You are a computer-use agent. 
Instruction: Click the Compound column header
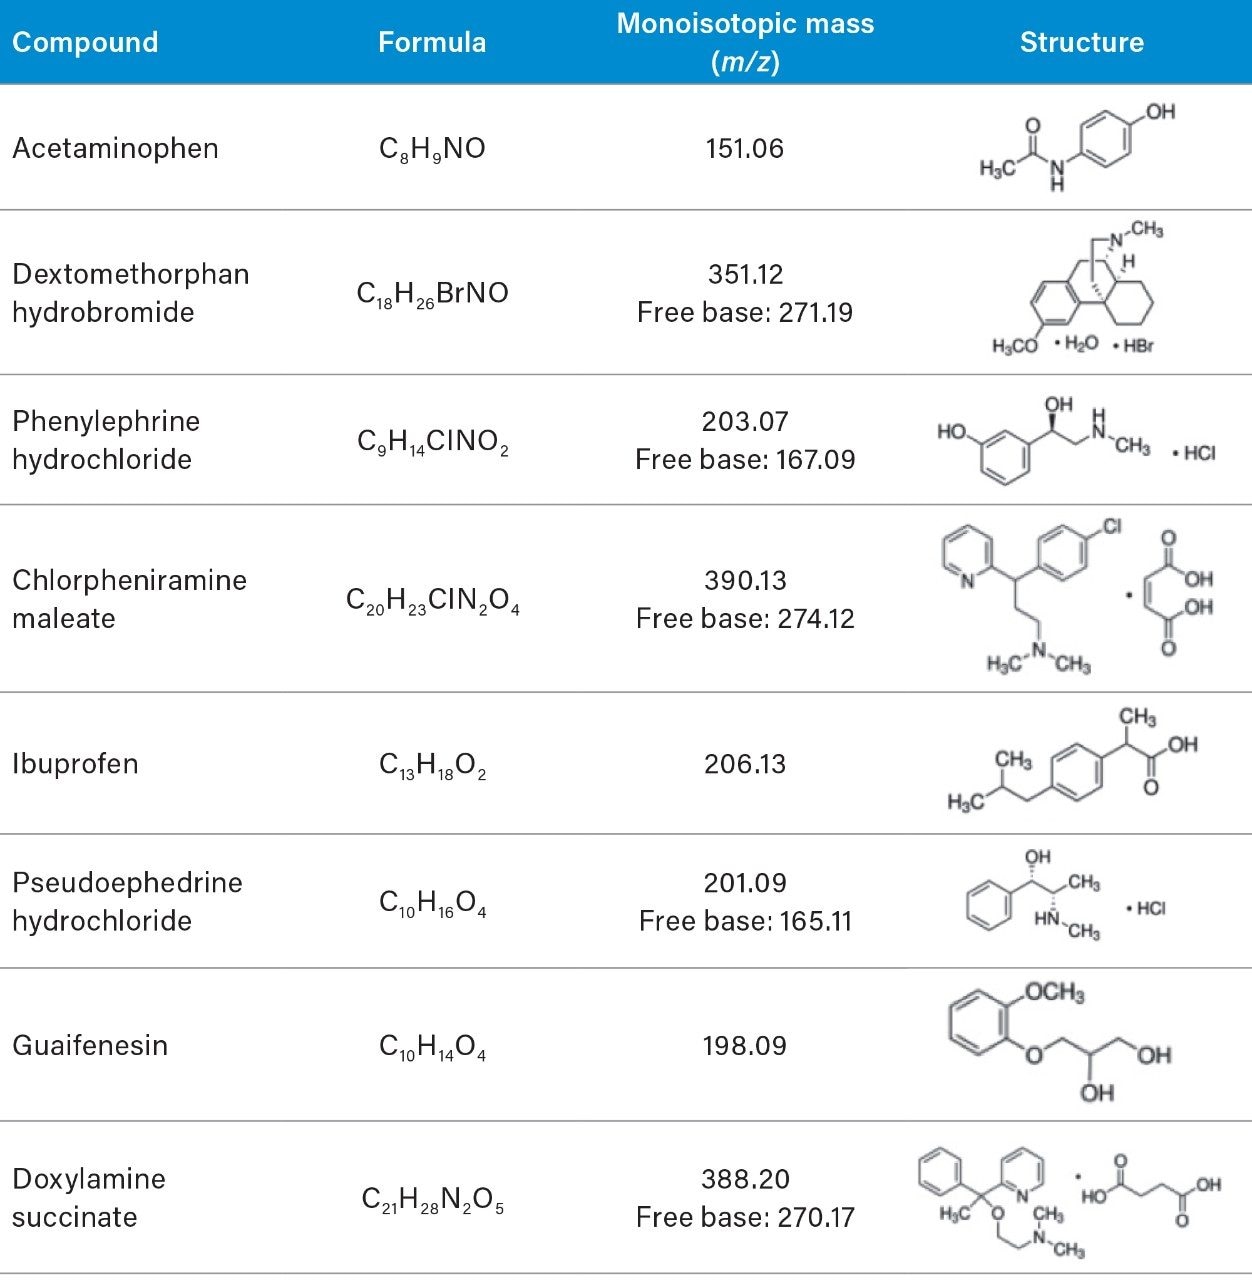pos(85,42)
